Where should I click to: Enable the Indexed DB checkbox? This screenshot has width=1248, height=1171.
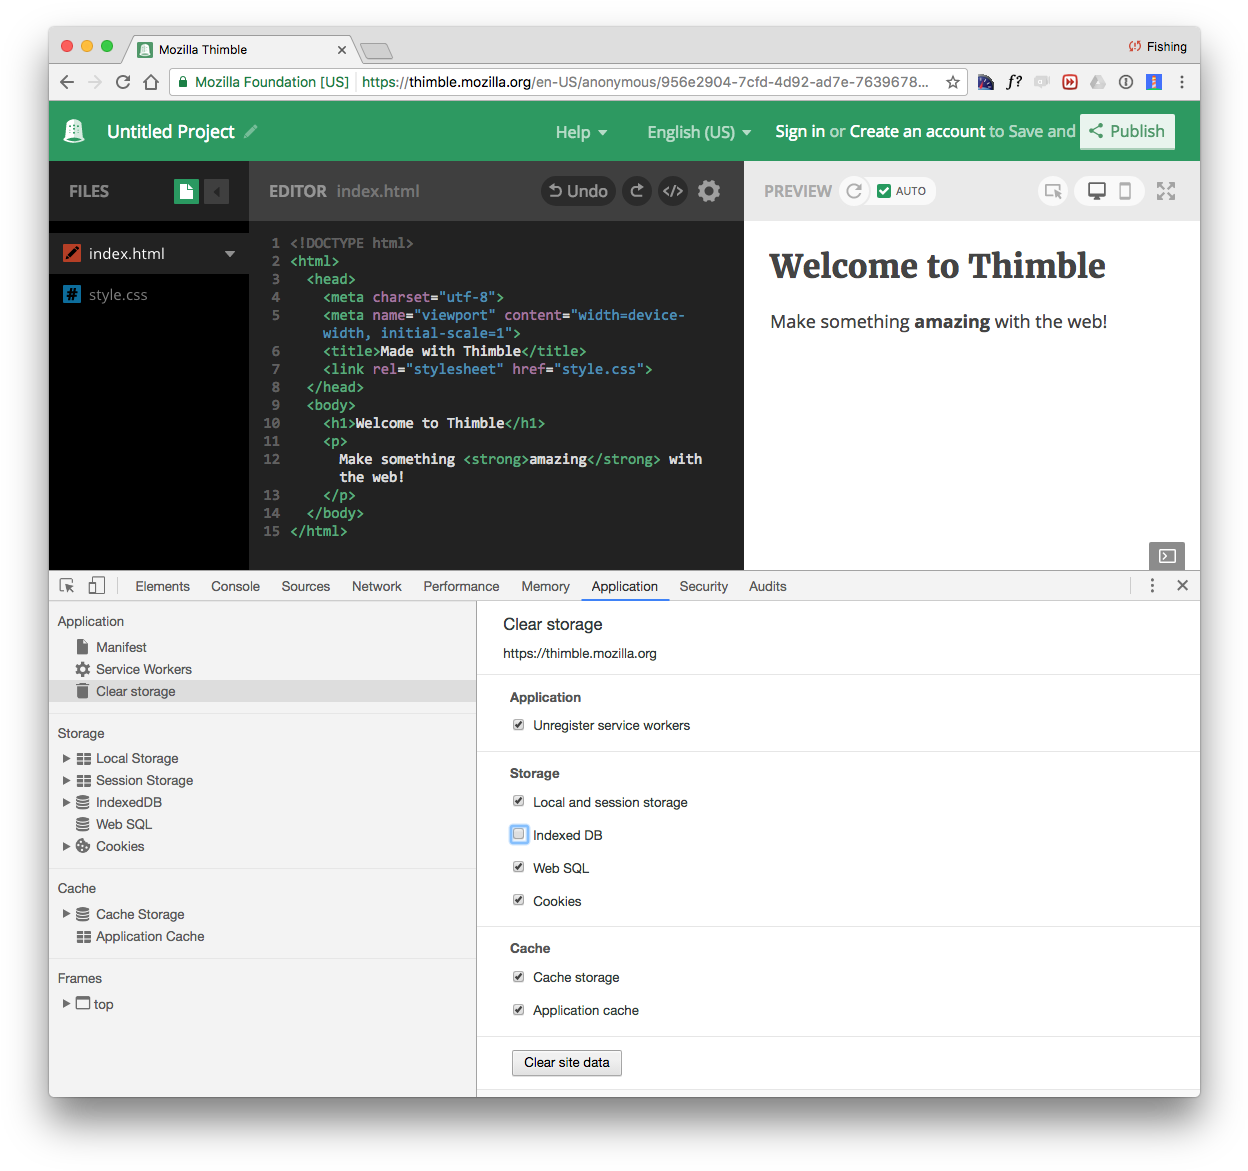[x=519, y=834]
